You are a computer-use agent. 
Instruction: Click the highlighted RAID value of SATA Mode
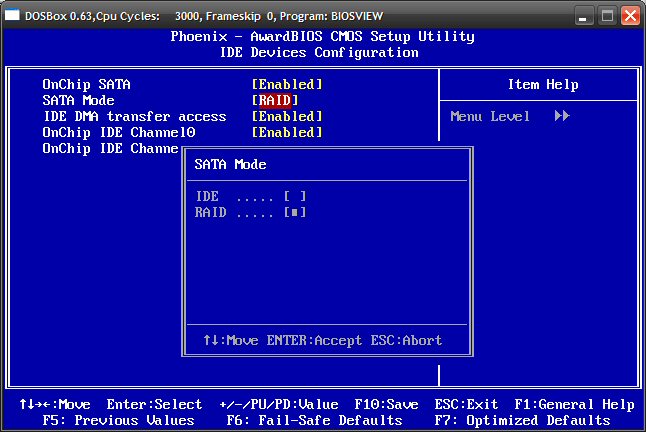[275, 100]
